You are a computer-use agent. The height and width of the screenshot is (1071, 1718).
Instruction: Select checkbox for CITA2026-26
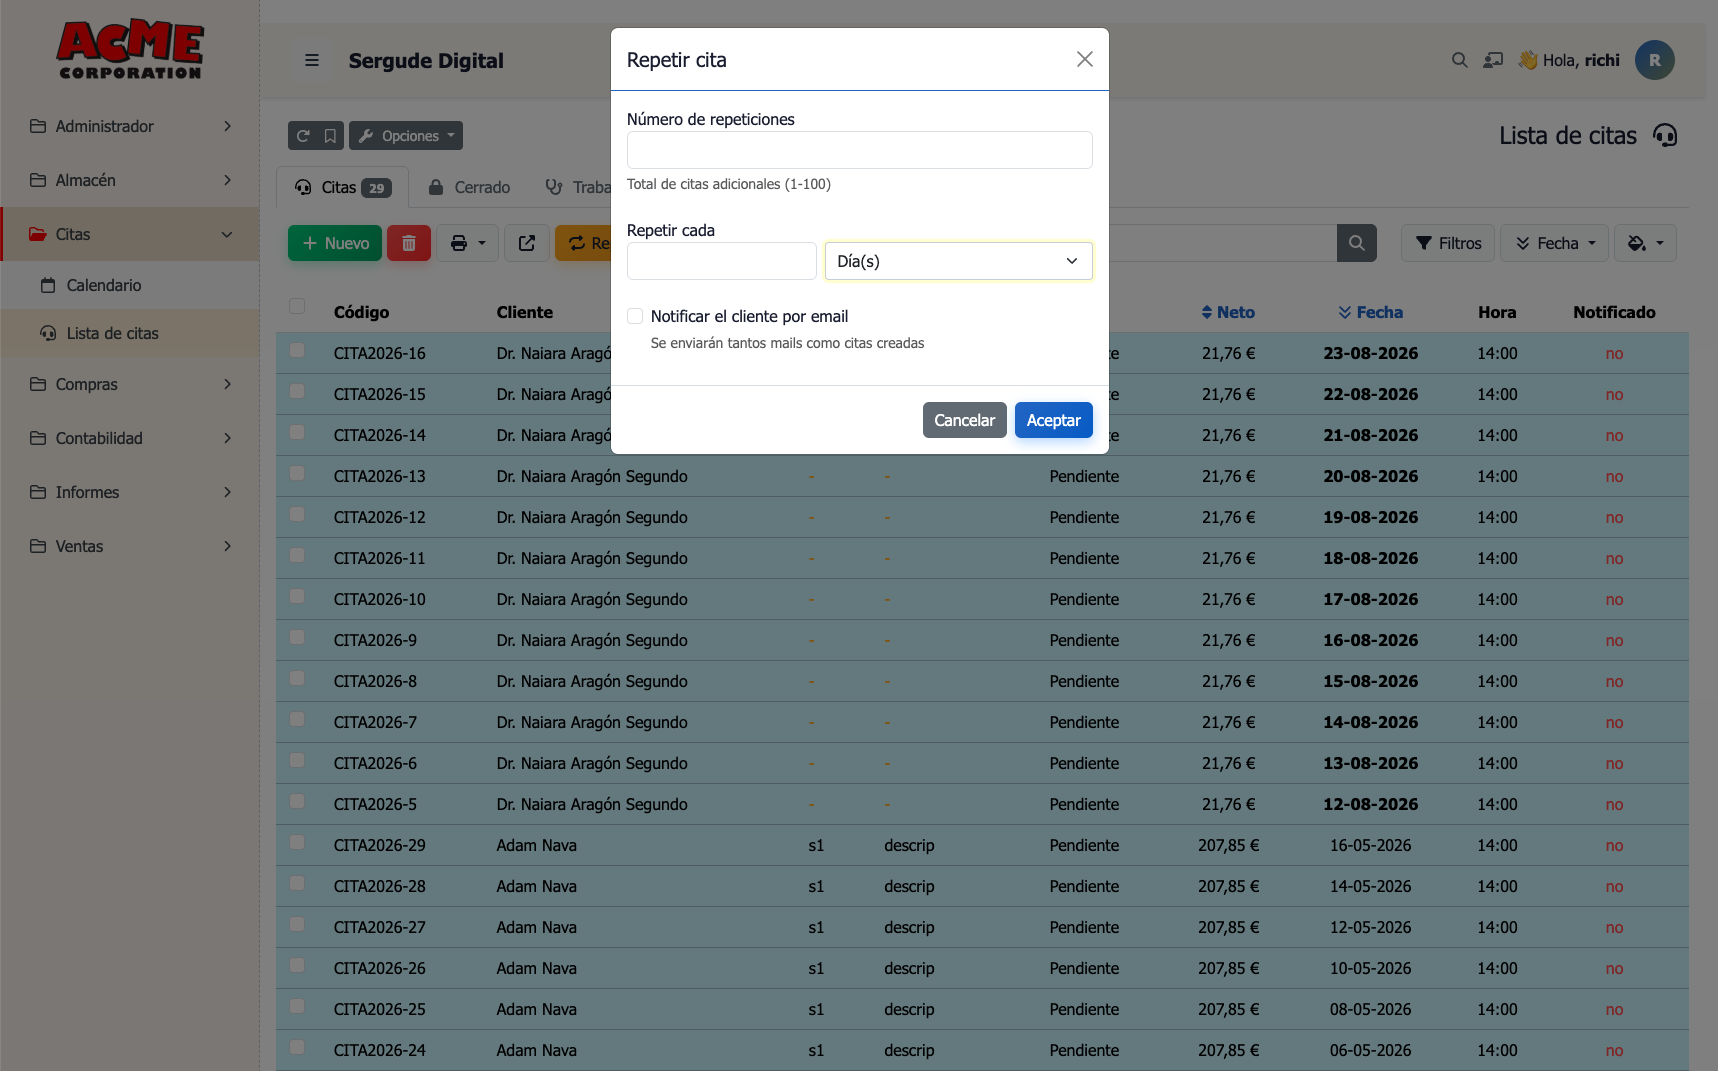(297, 965)
